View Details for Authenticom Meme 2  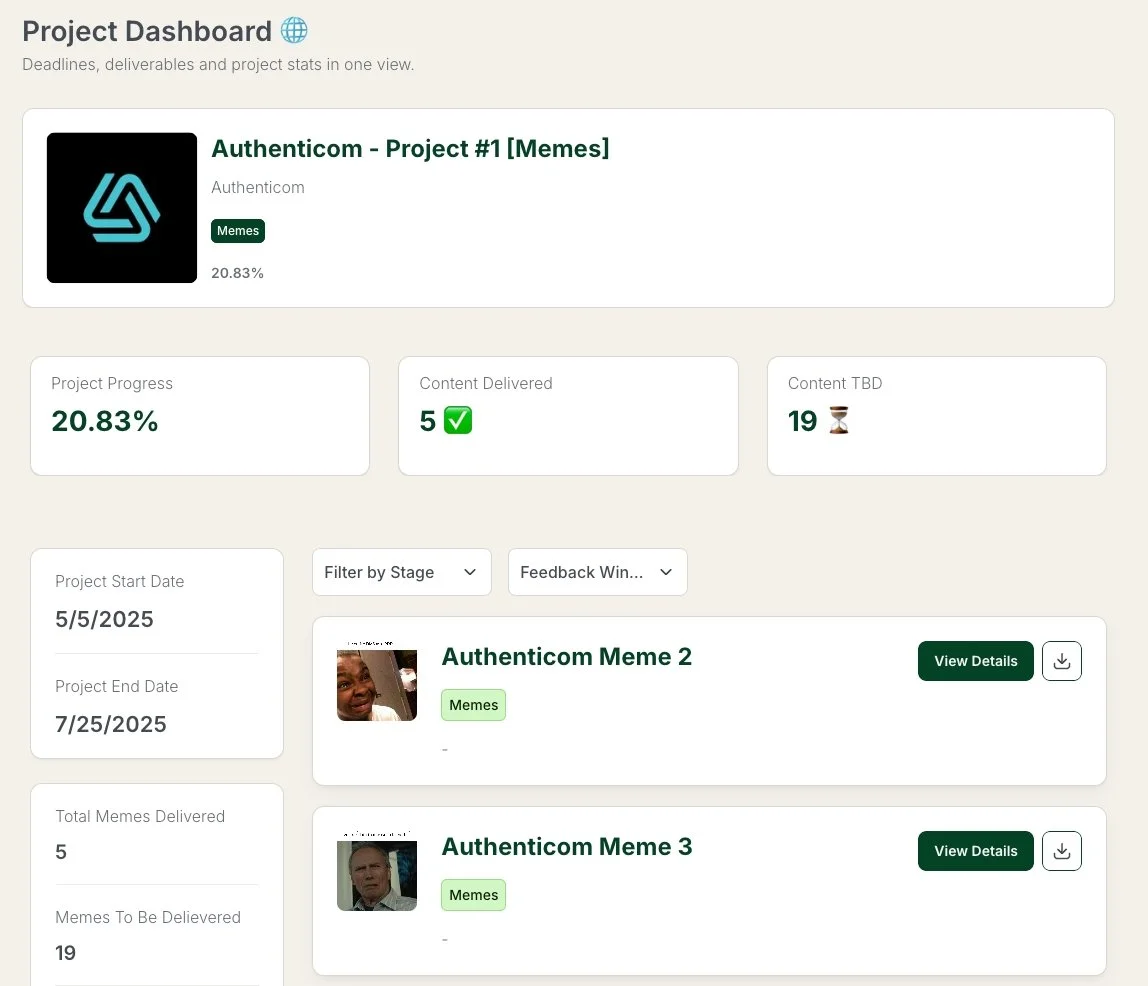pos(975,661)
